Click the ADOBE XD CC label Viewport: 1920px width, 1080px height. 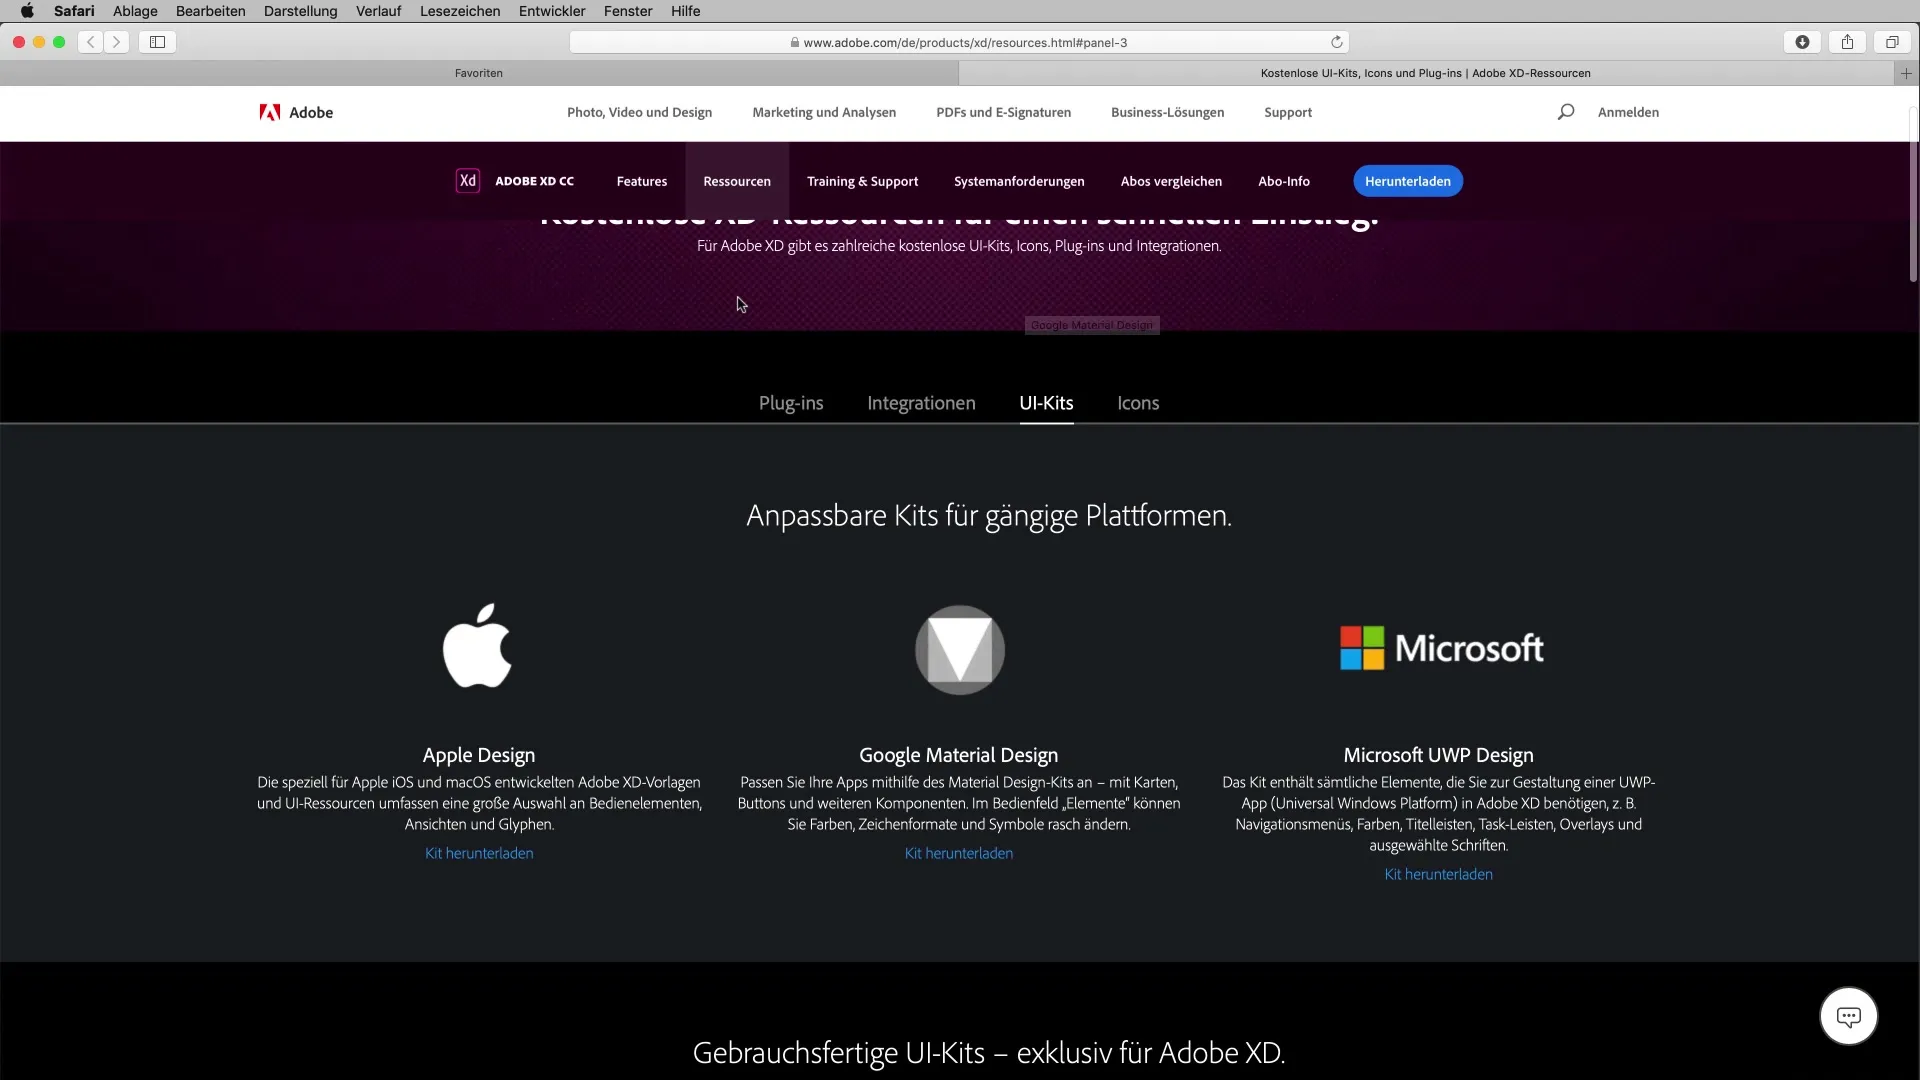[x=535, y=181]
